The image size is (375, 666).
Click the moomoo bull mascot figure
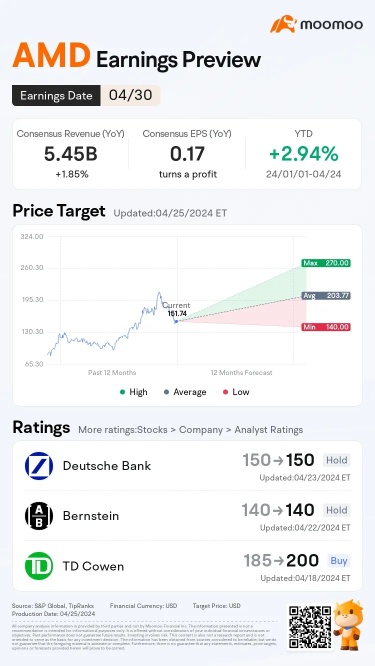click(348, 624)
